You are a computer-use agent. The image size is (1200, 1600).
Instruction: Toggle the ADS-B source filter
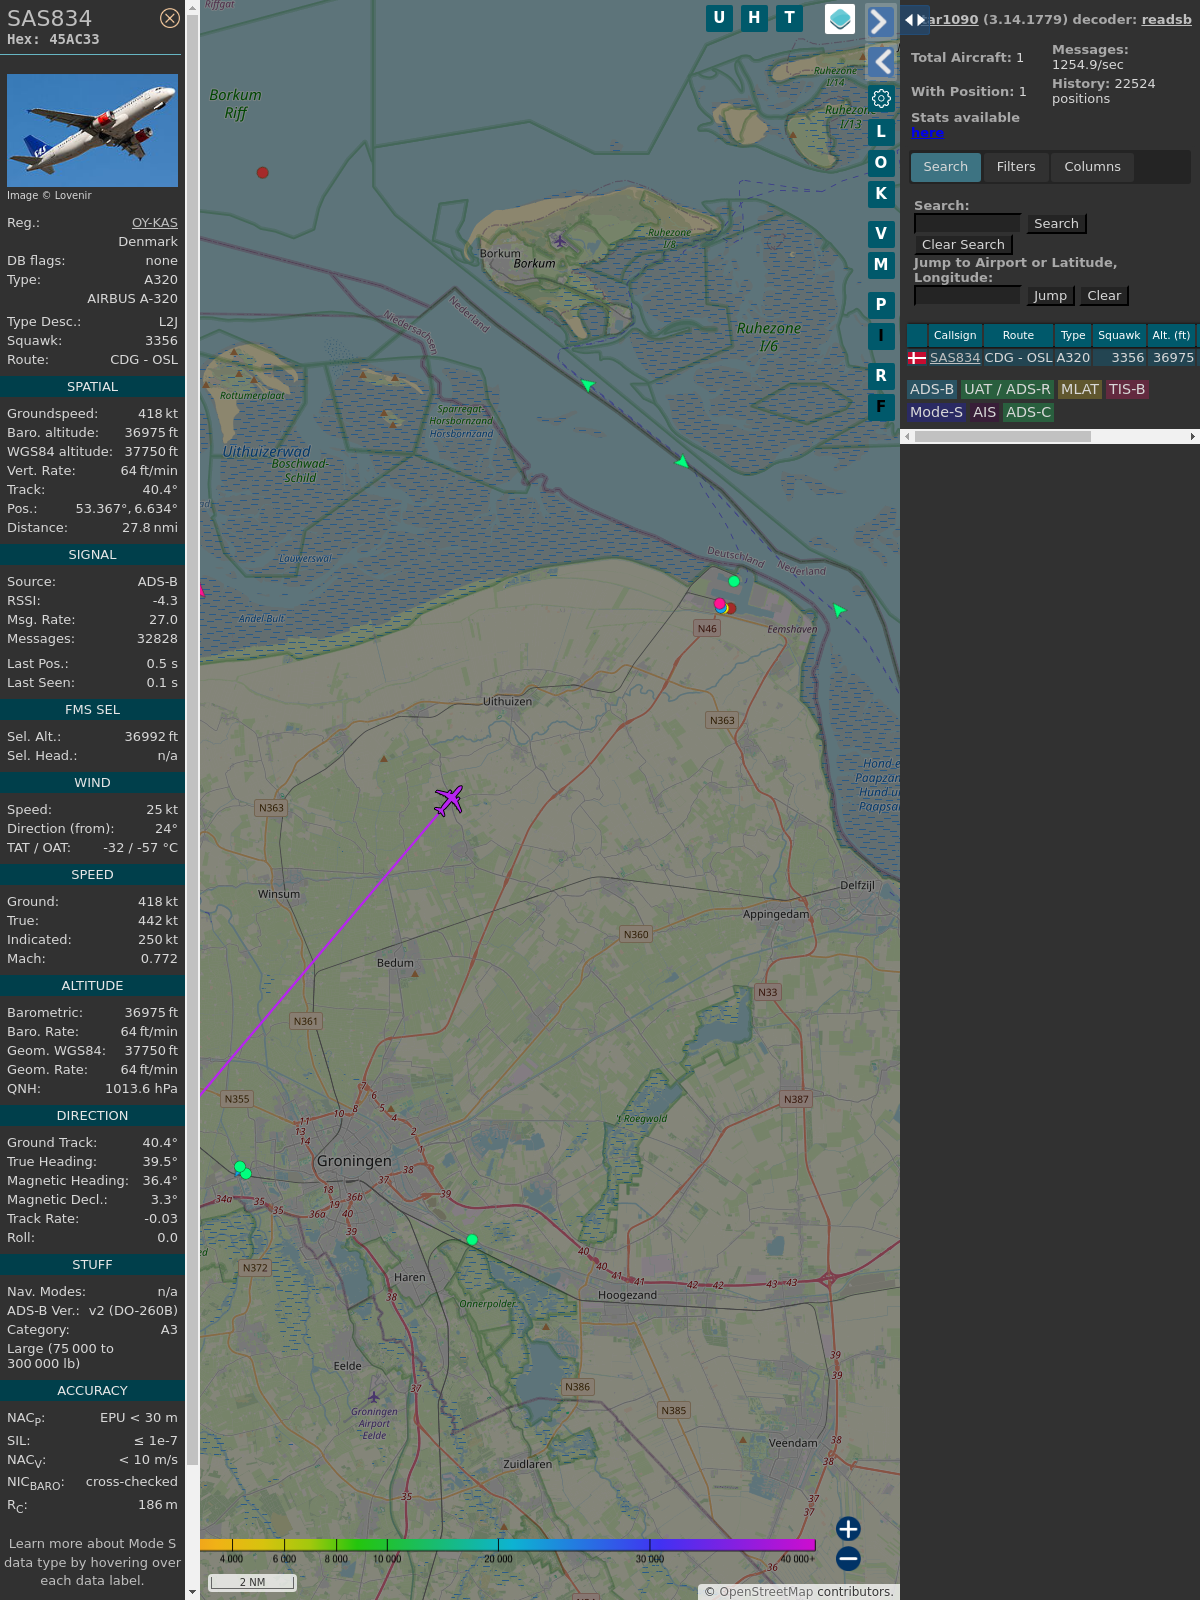pos(932,389)
